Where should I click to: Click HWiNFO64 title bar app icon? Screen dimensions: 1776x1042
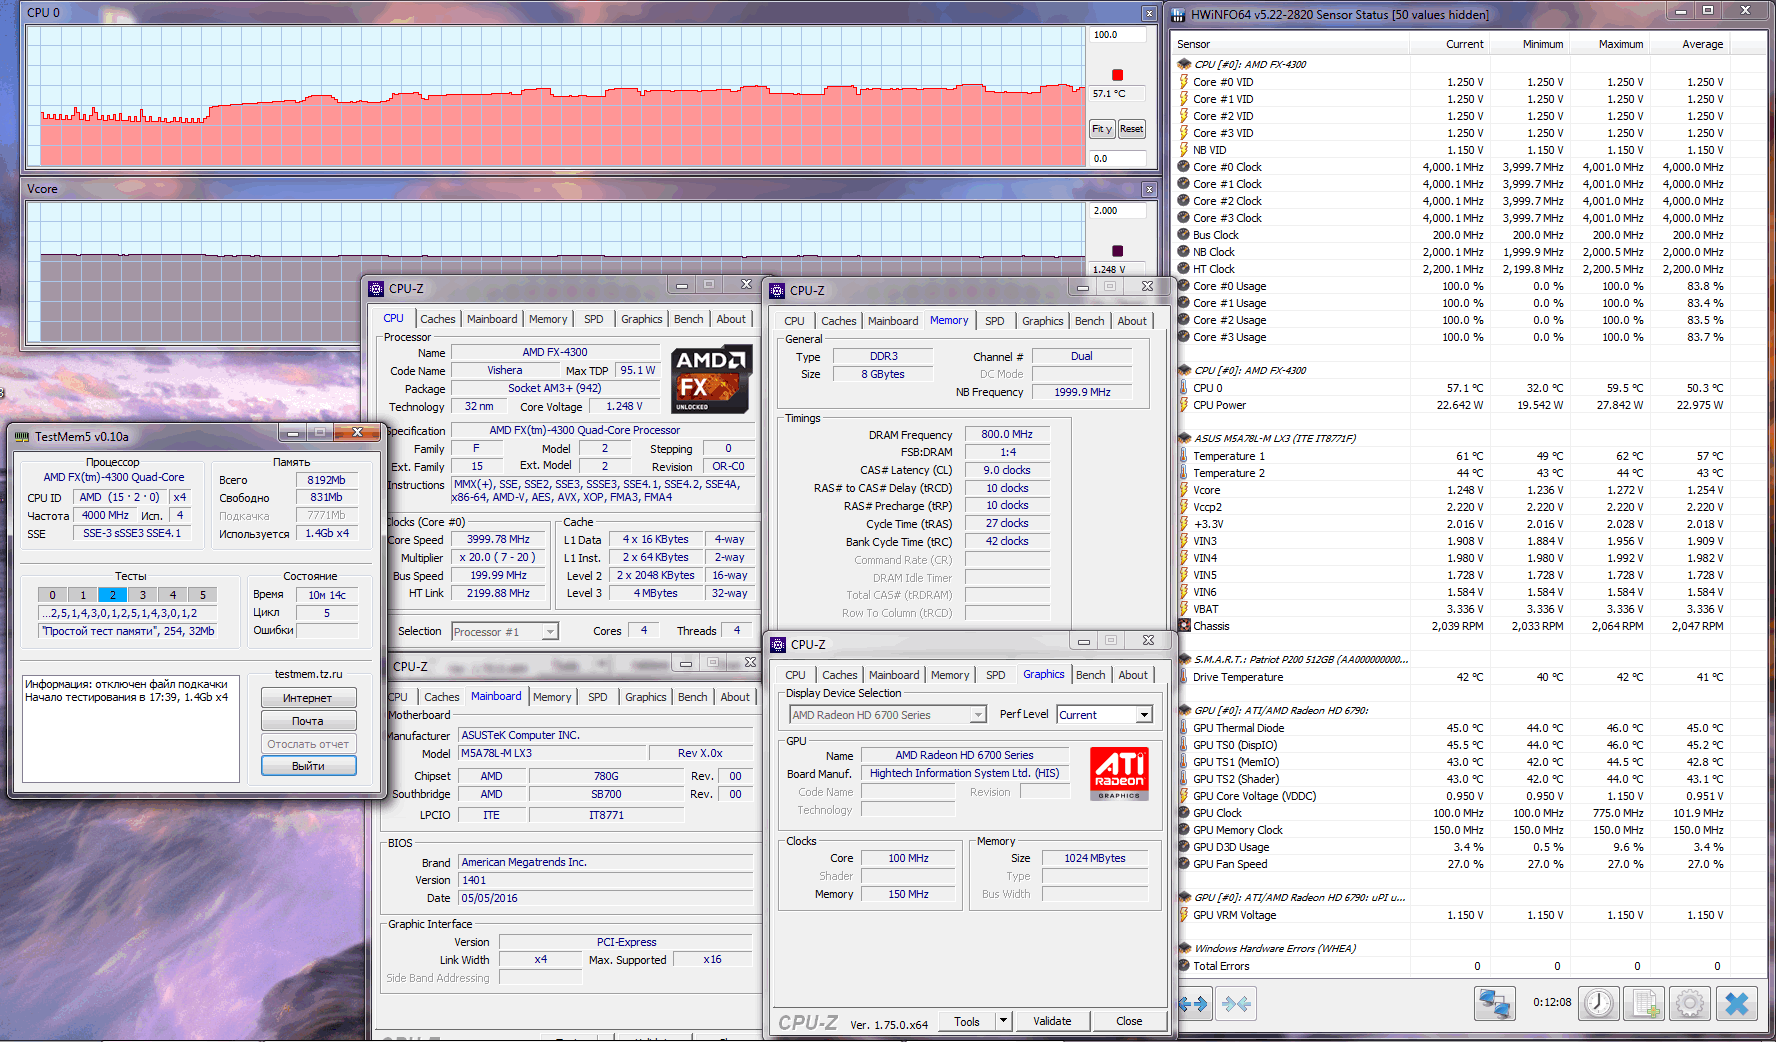click(1179, 14)
